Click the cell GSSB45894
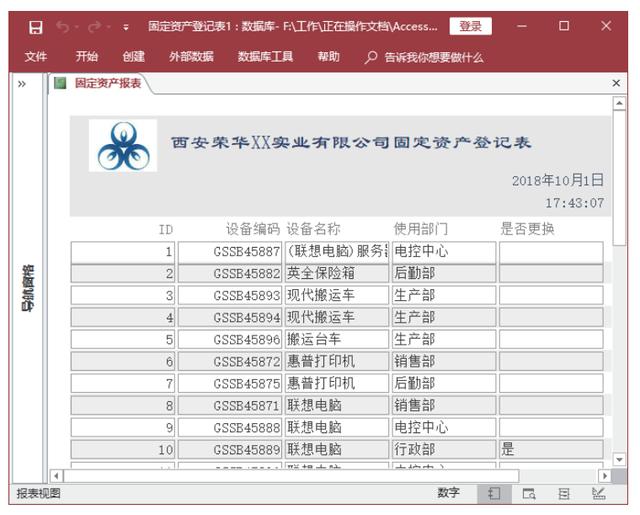Viewport: 640px width, 515px height. pyautogui.click(x=230, y=317)
